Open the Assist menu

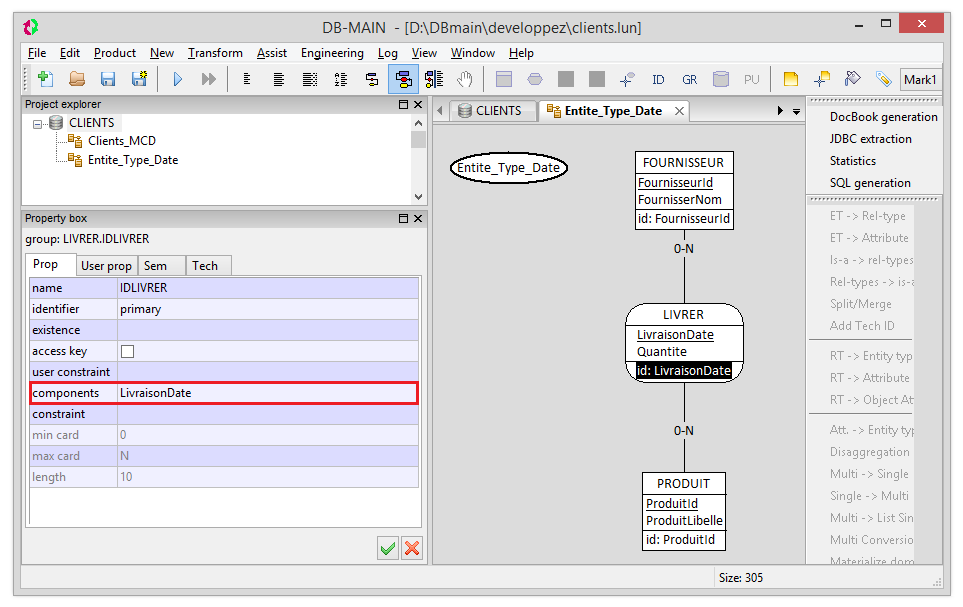click(x=271, y=53)
